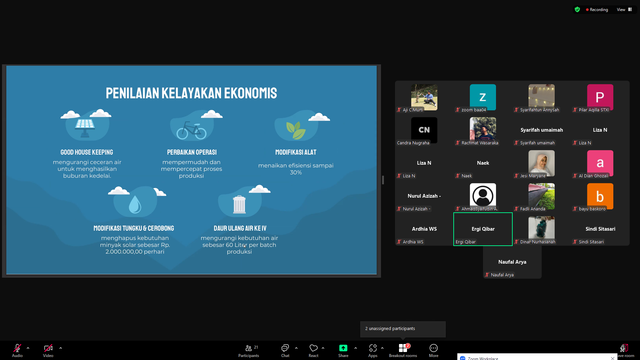Select Al Dian Ghozali's tile

click(600, 163)
